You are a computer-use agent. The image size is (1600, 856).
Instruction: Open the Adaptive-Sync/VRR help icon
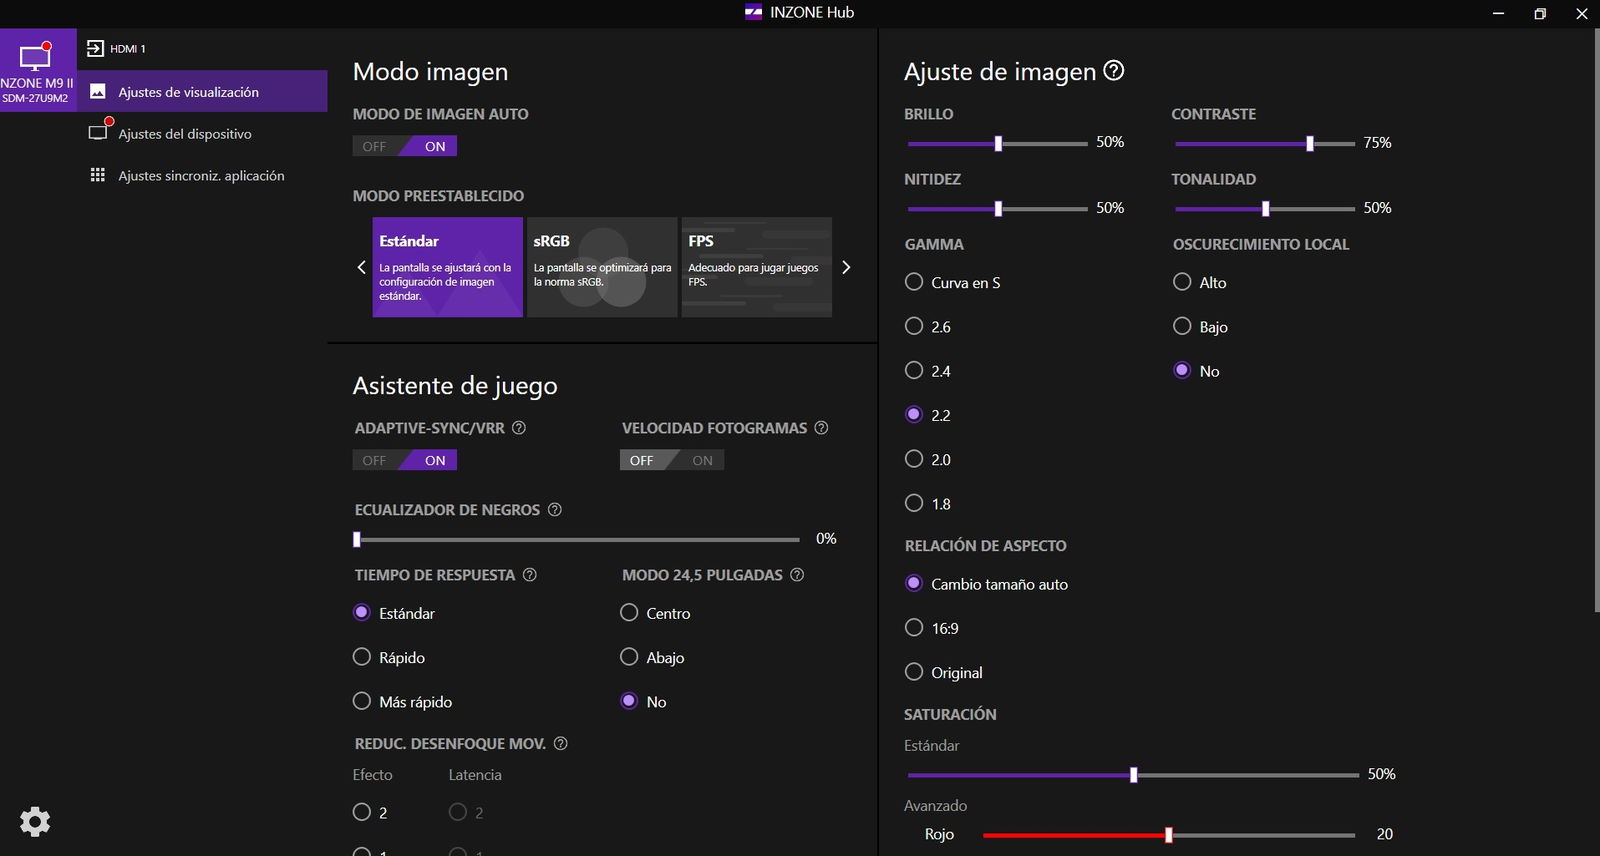[x=519, y=428]
